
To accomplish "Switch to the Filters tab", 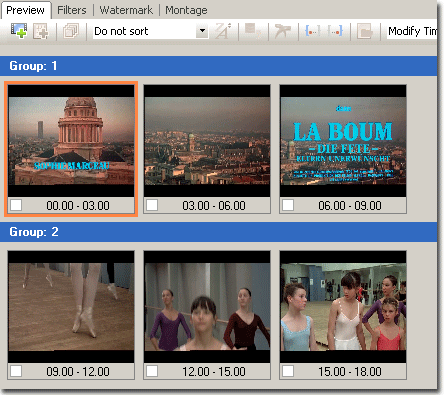I will 72,10.
